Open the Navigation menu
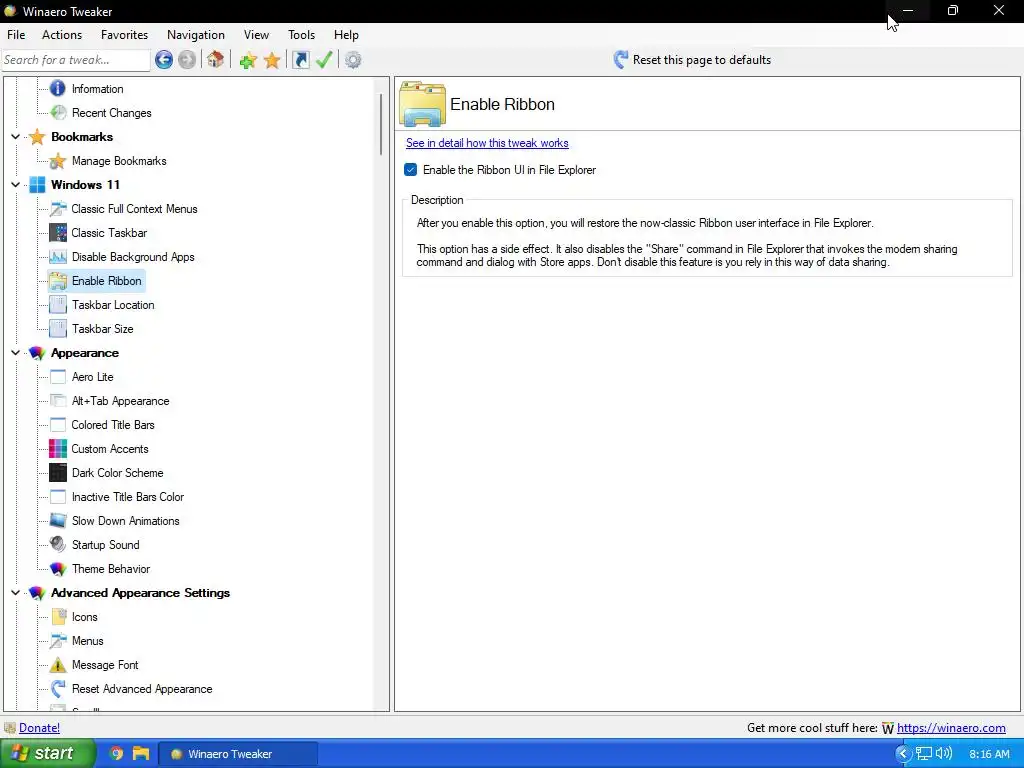The height and width of the screenshot is (768, 1024). (196, 35)
